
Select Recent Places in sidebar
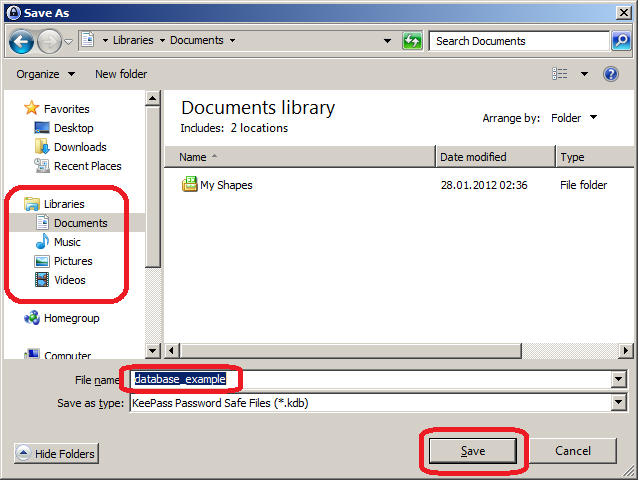click(x=87, y=166)
